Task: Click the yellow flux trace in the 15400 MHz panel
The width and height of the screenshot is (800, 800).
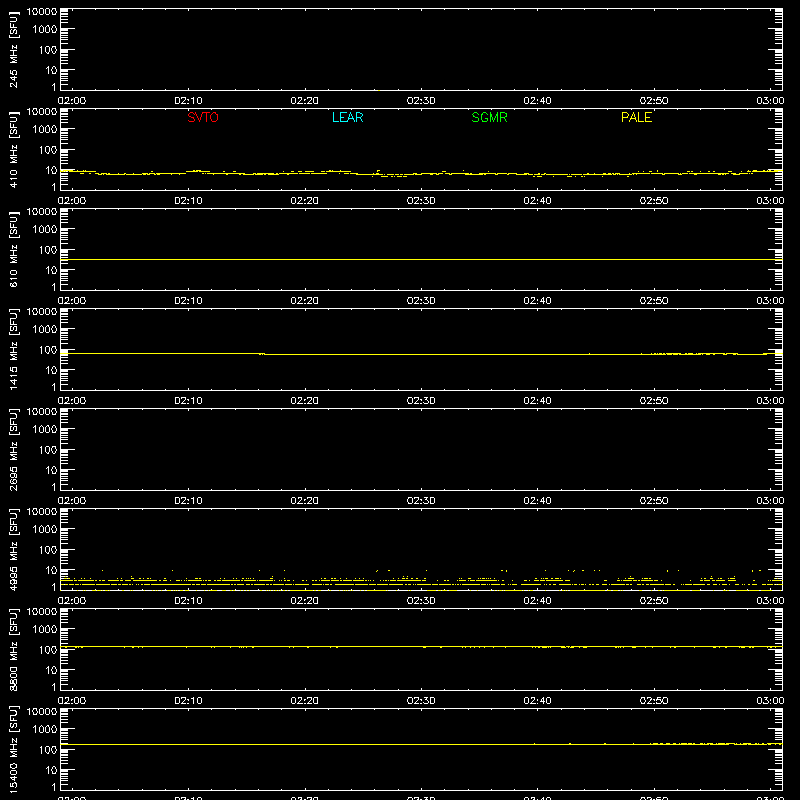Action: coord(421,744)
